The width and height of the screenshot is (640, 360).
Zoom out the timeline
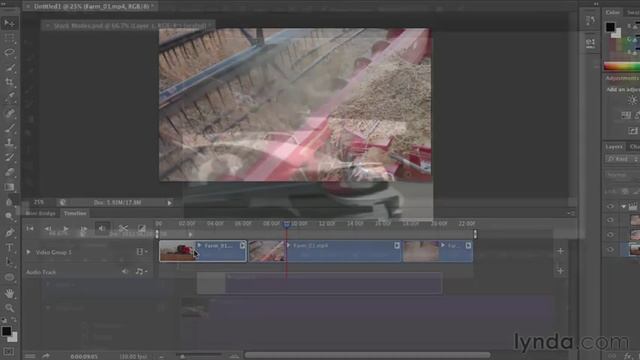tap(162, 357)
